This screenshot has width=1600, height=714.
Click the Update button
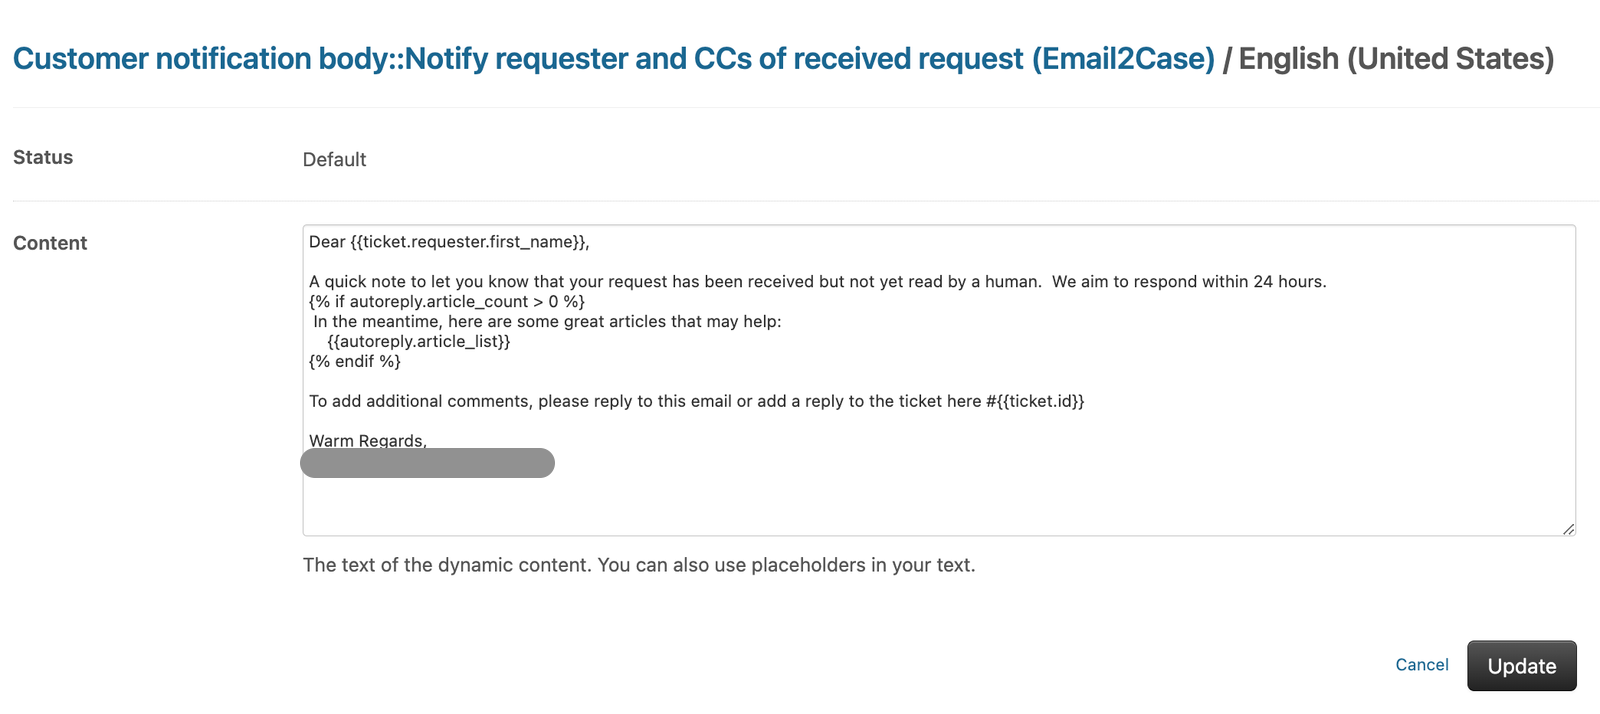(1521, 665)
